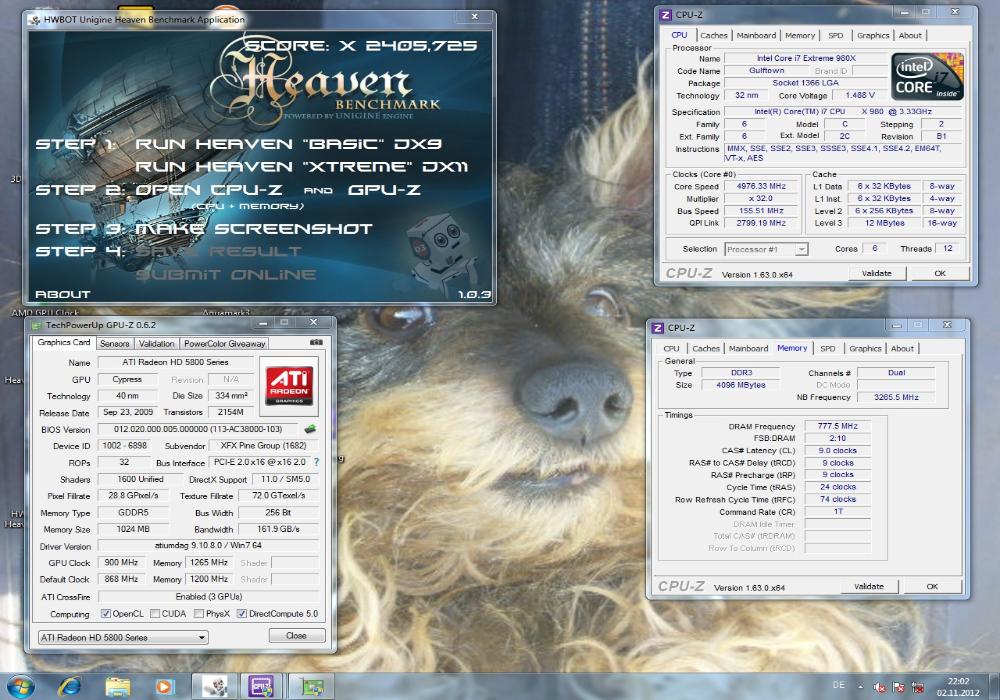Click the BIOS Version value field
1000x700 pixels.
tap(198, 429)
